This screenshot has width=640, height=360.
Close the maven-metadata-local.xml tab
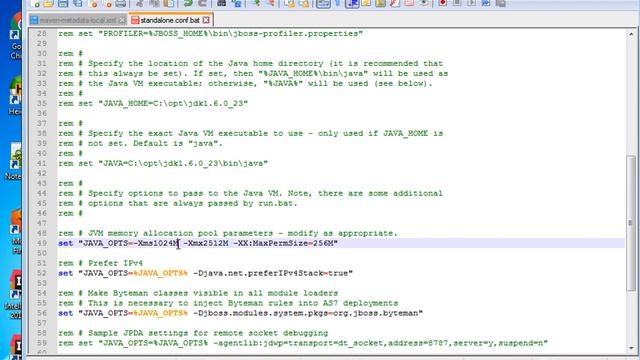click(x=122, y=20)
